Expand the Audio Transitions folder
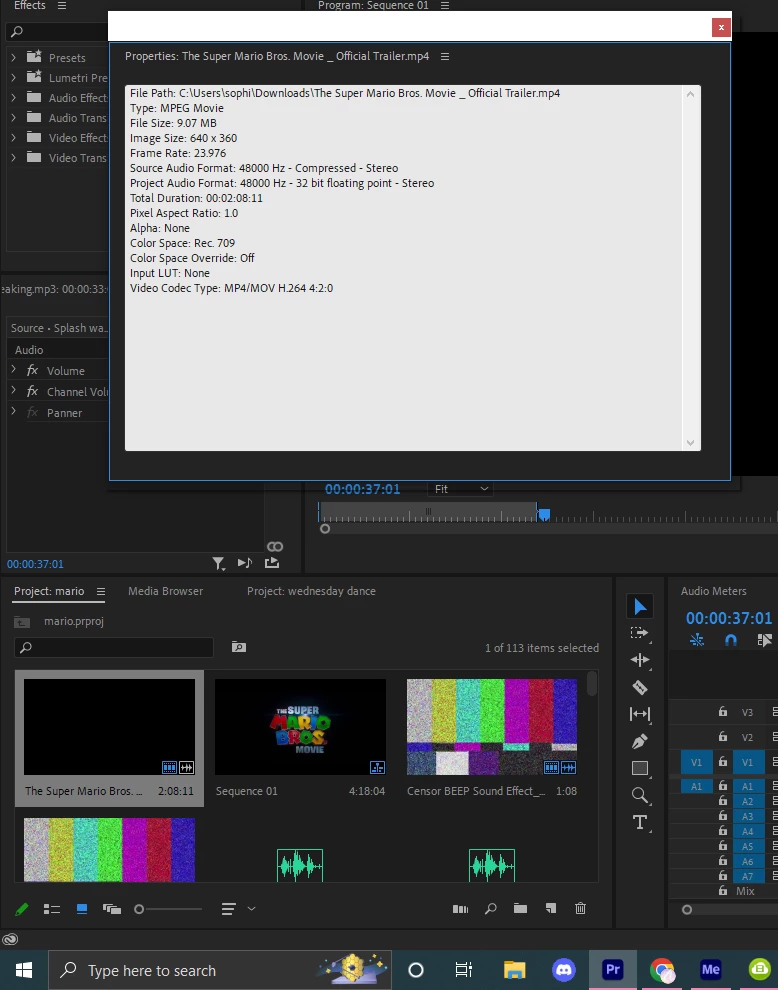Image resolution: width=778 pixels, height=990 pixels. (13, 117)
